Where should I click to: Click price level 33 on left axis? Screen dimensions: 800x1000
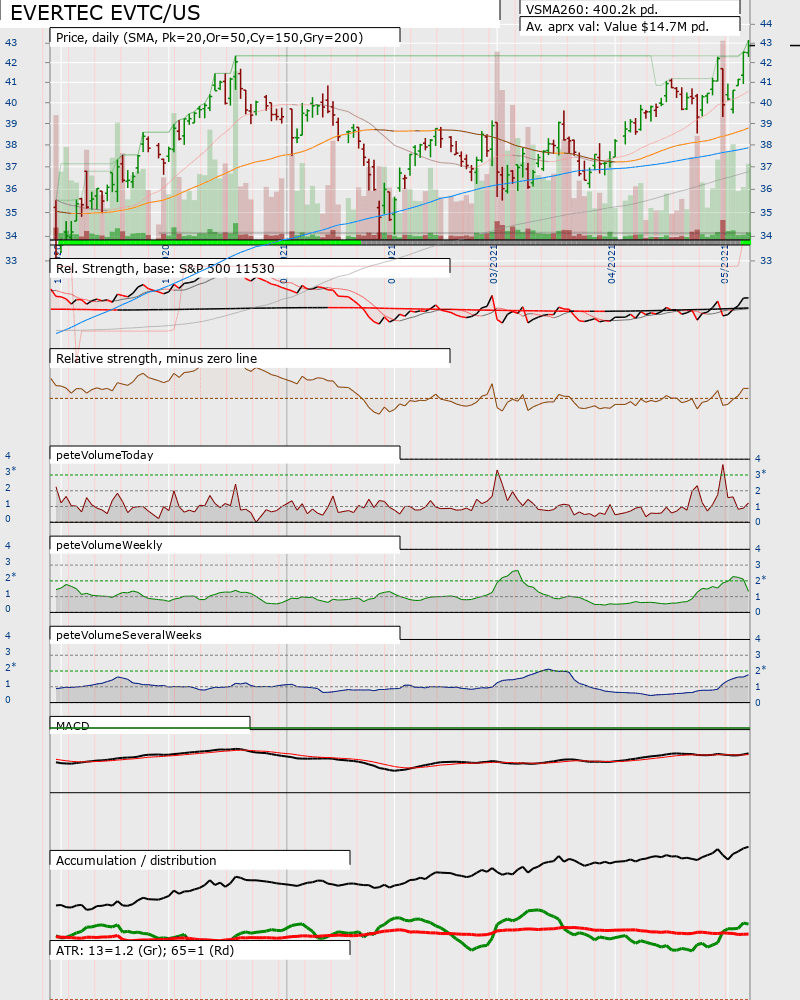[x=11, y=260]
